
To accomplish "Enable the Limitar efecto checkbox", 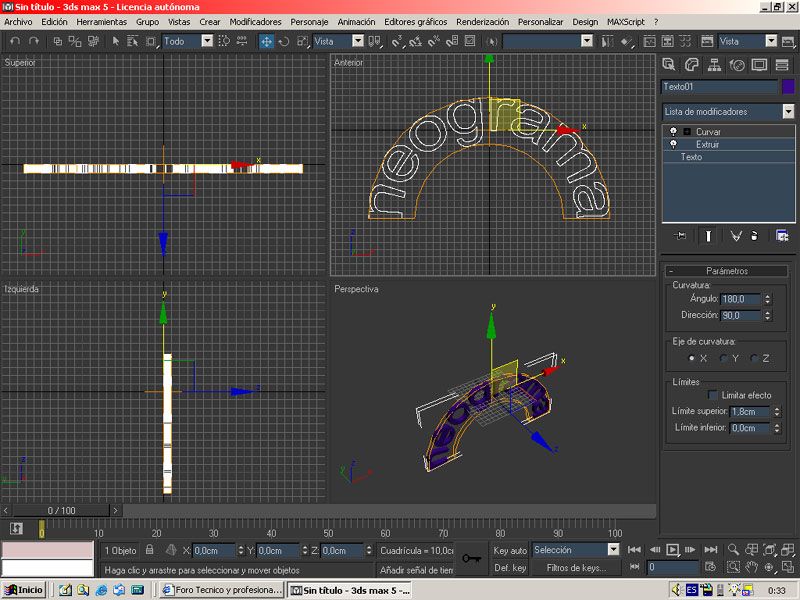I will point(713,395).
